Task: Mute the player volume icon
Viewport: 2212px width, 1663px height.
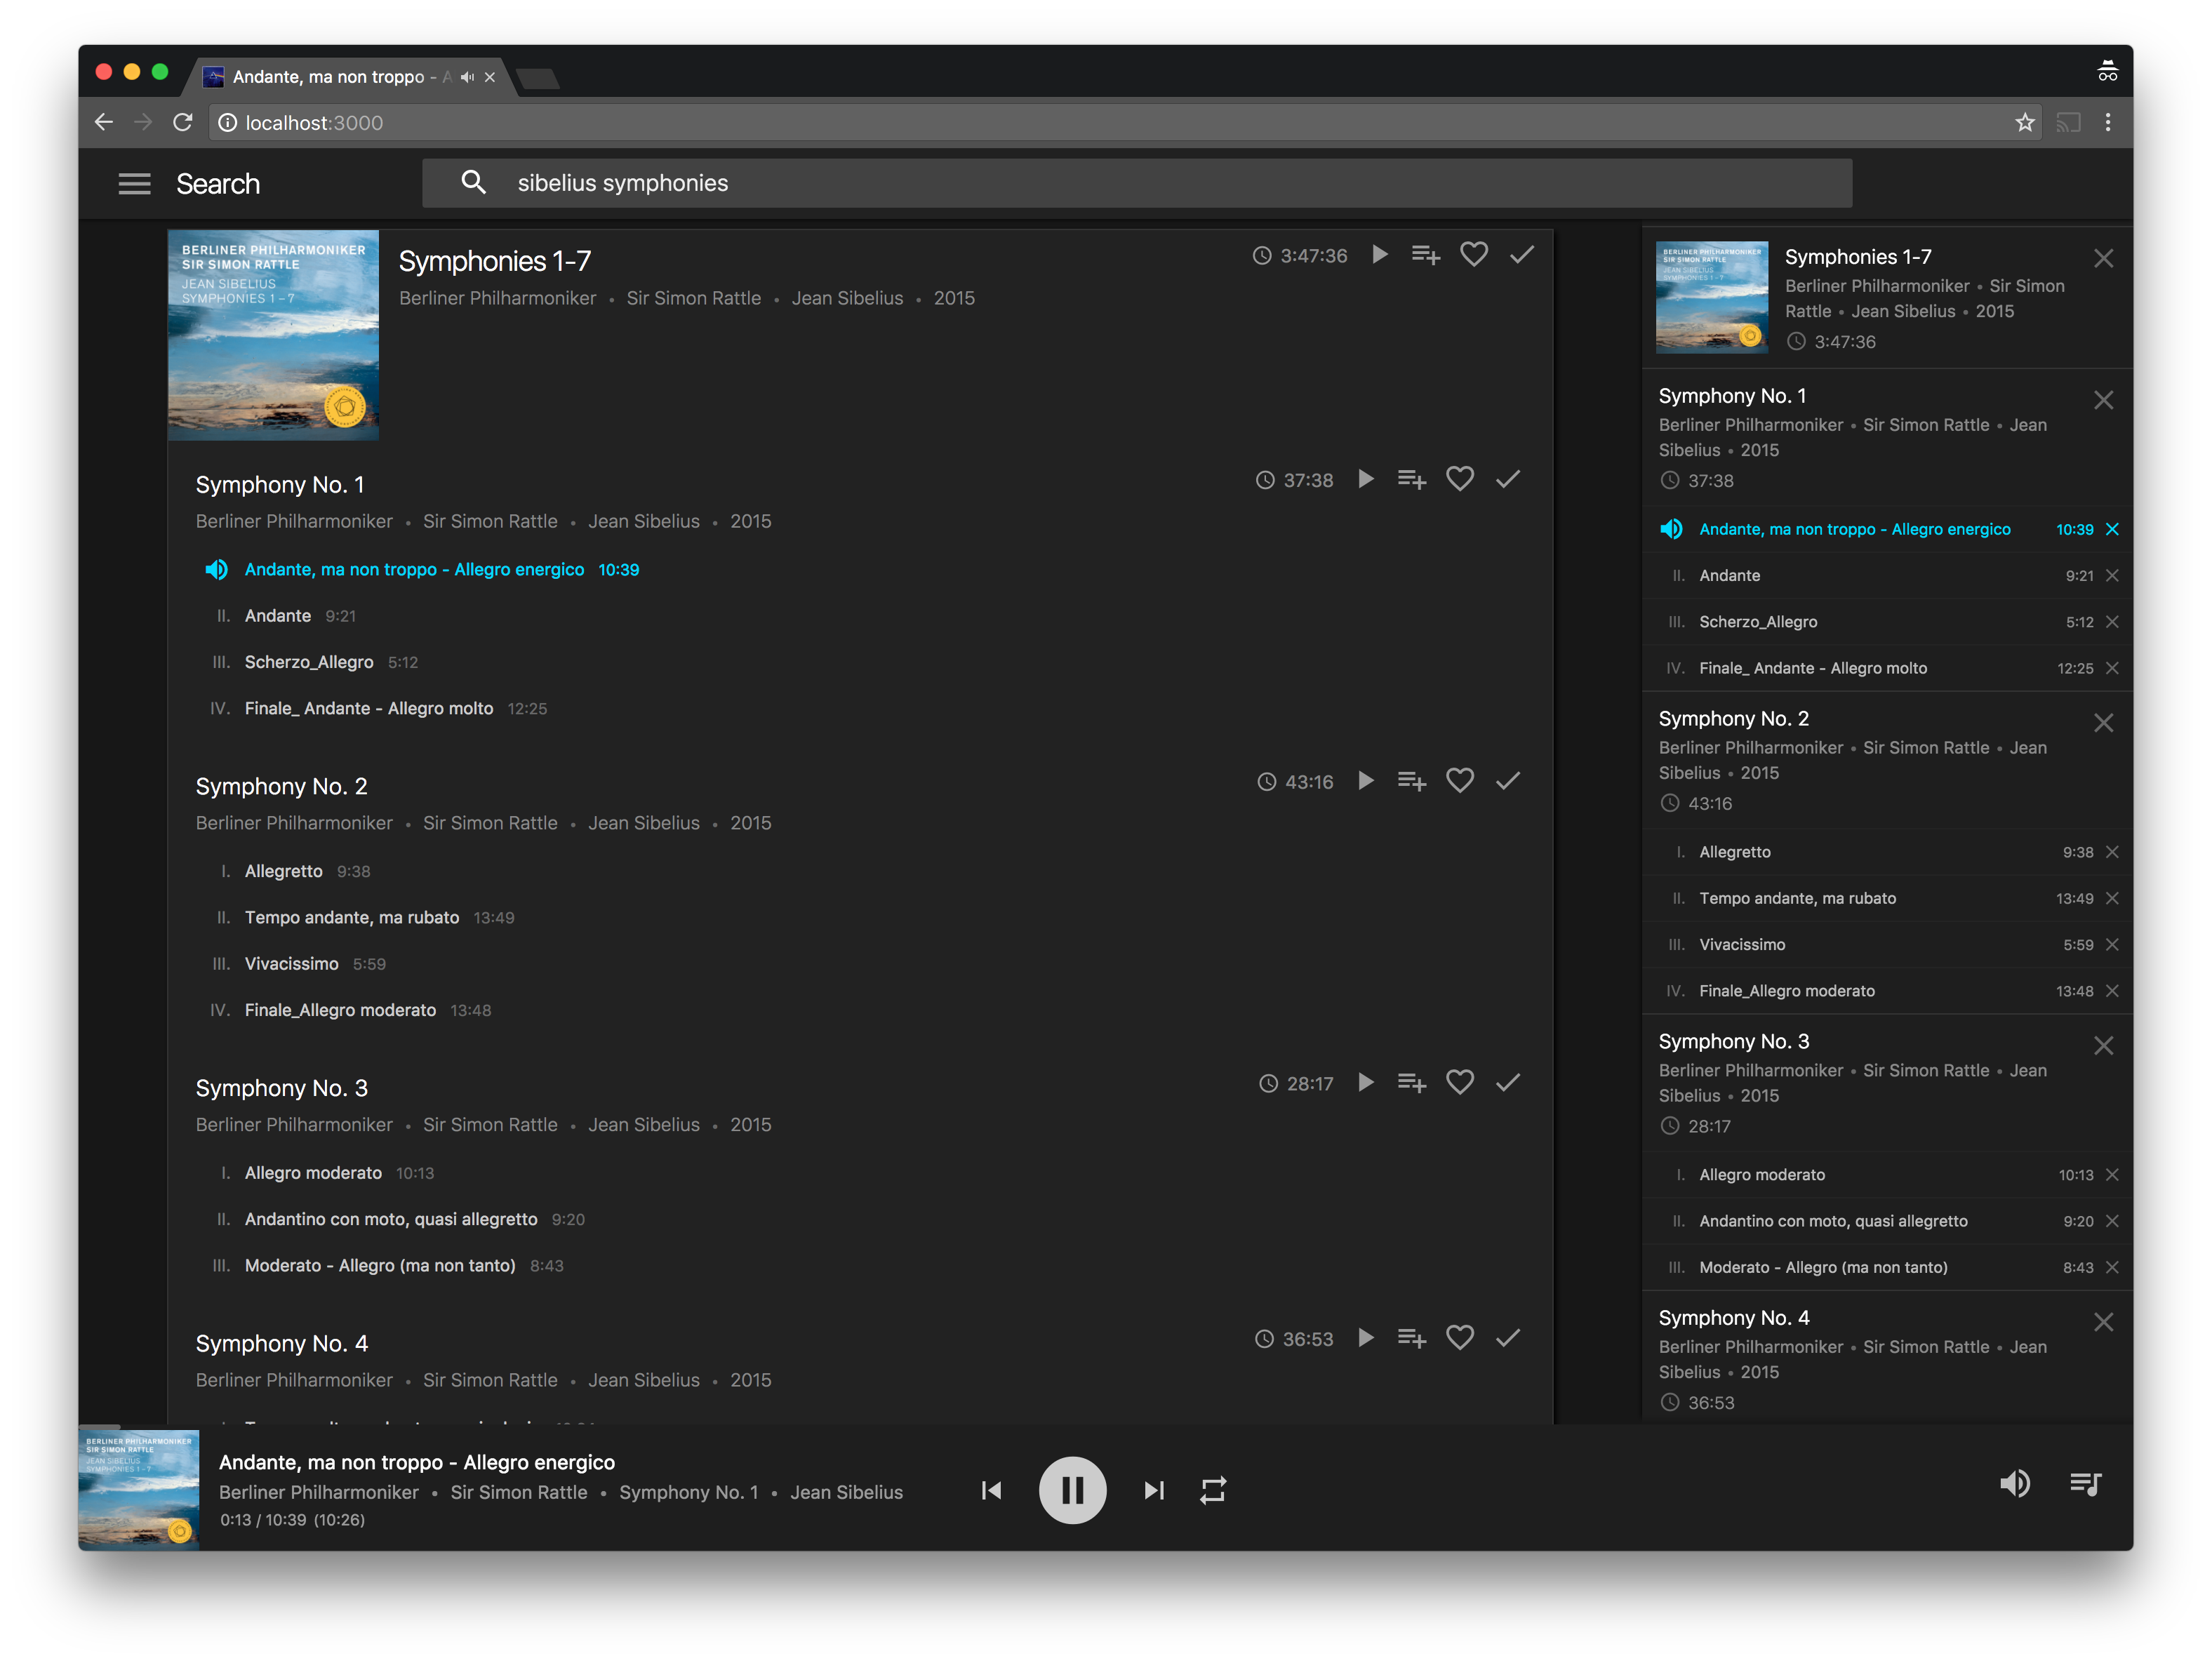Action: coord(2014,1484)
